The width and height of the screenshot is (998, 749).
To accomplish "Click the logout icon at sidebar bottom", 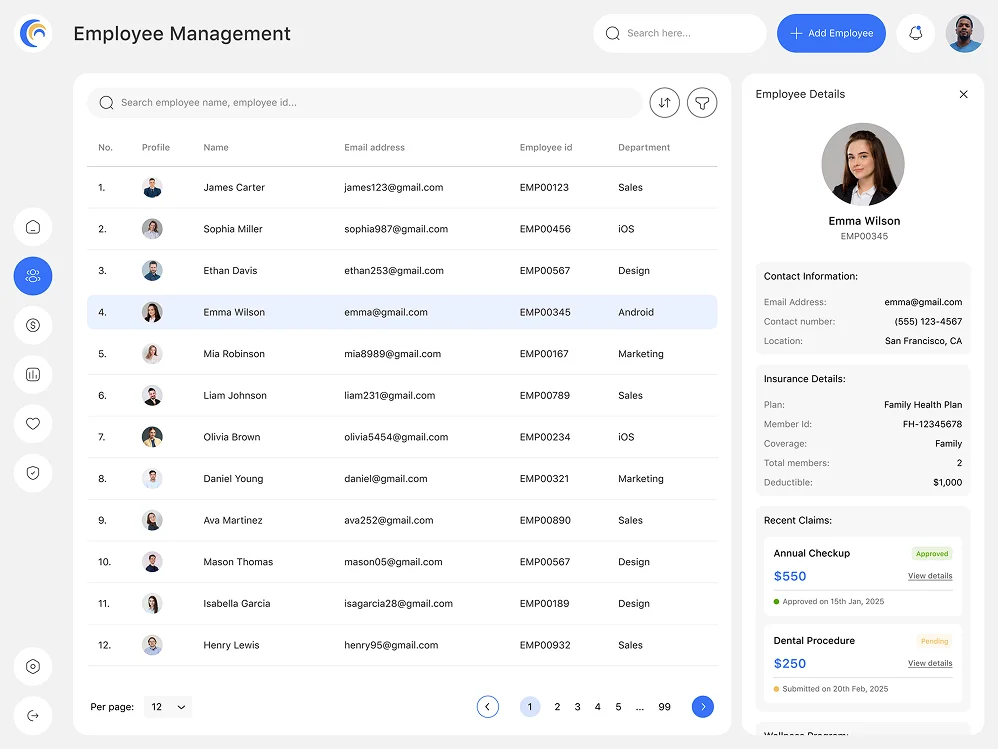I will pos(33,715).
